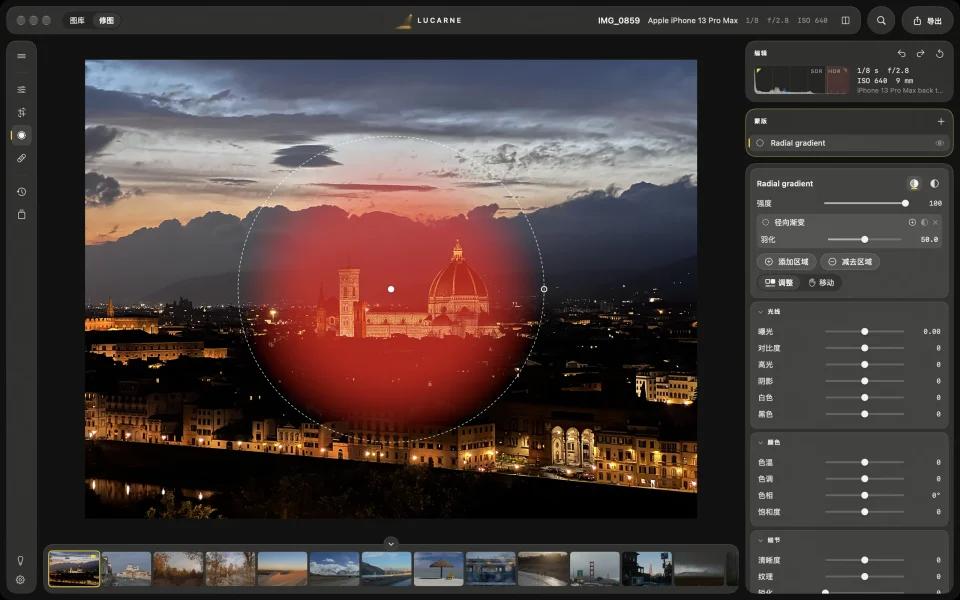Add a new mask with plus icon
This screenshot has height=600, width=960.
[x=941, y=121]
